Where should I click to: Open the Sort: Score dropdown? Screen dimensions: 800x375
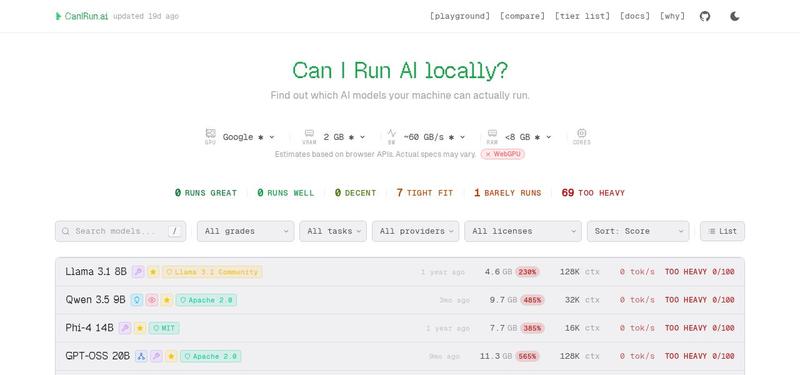pyautogui.click(x=638, y=231)
